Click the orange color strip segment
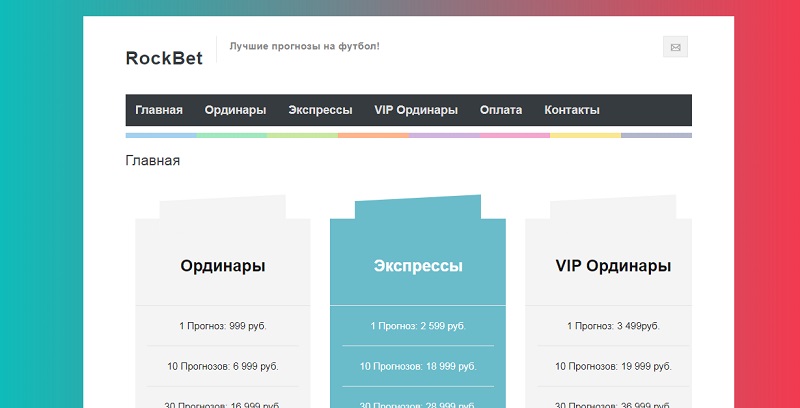800x408 pixels. 373,135
